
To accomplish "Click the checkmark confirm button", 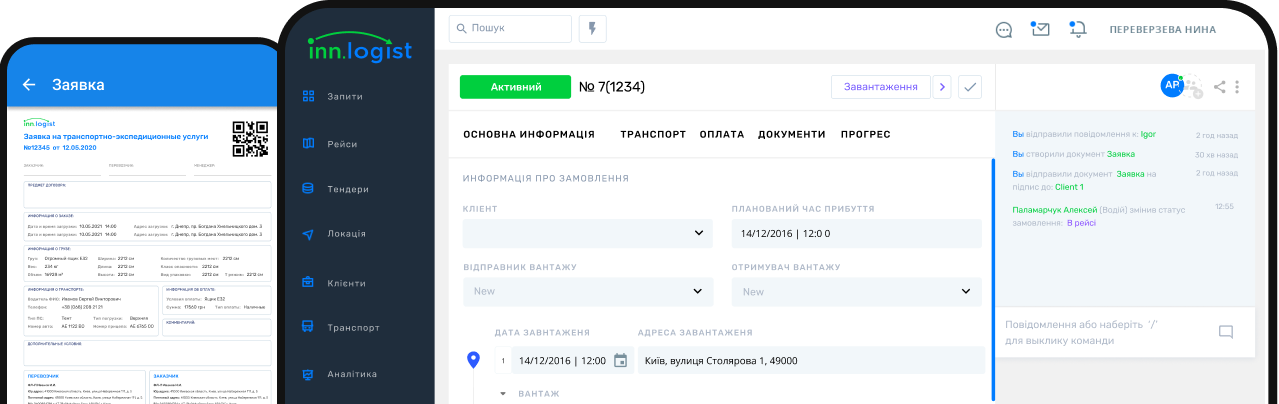I will click(969, 87).
